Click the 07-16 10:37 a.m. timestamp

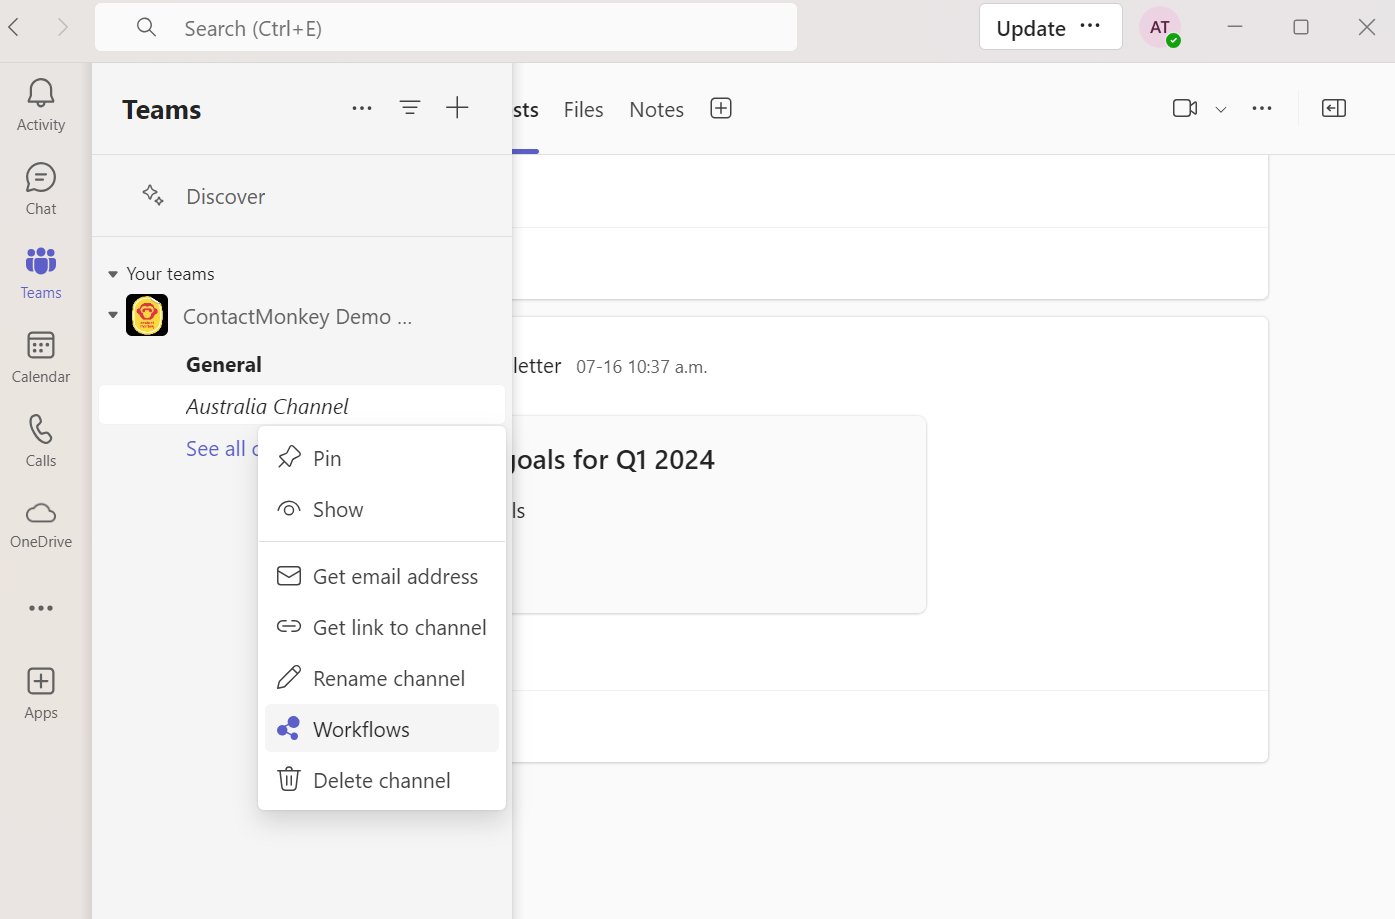point(641,367)
